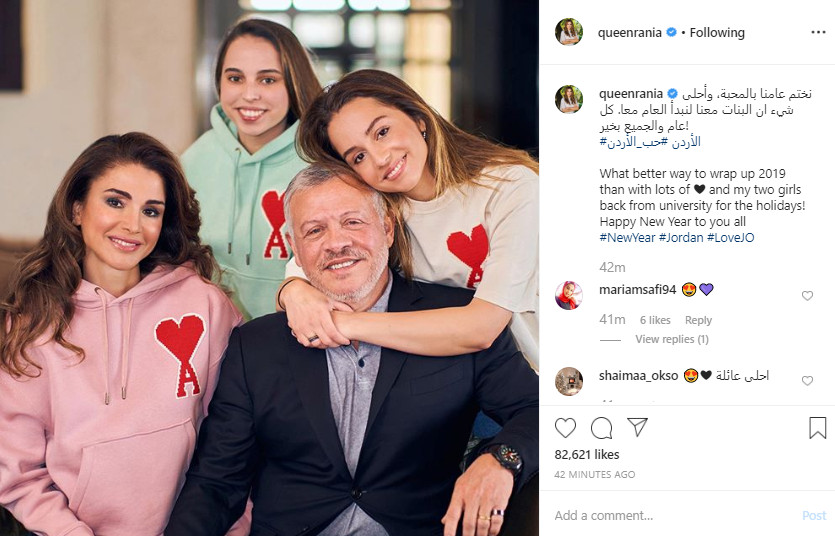
Task: Expand View replies (1) under mariamsafi94
Action: [672, 339]
